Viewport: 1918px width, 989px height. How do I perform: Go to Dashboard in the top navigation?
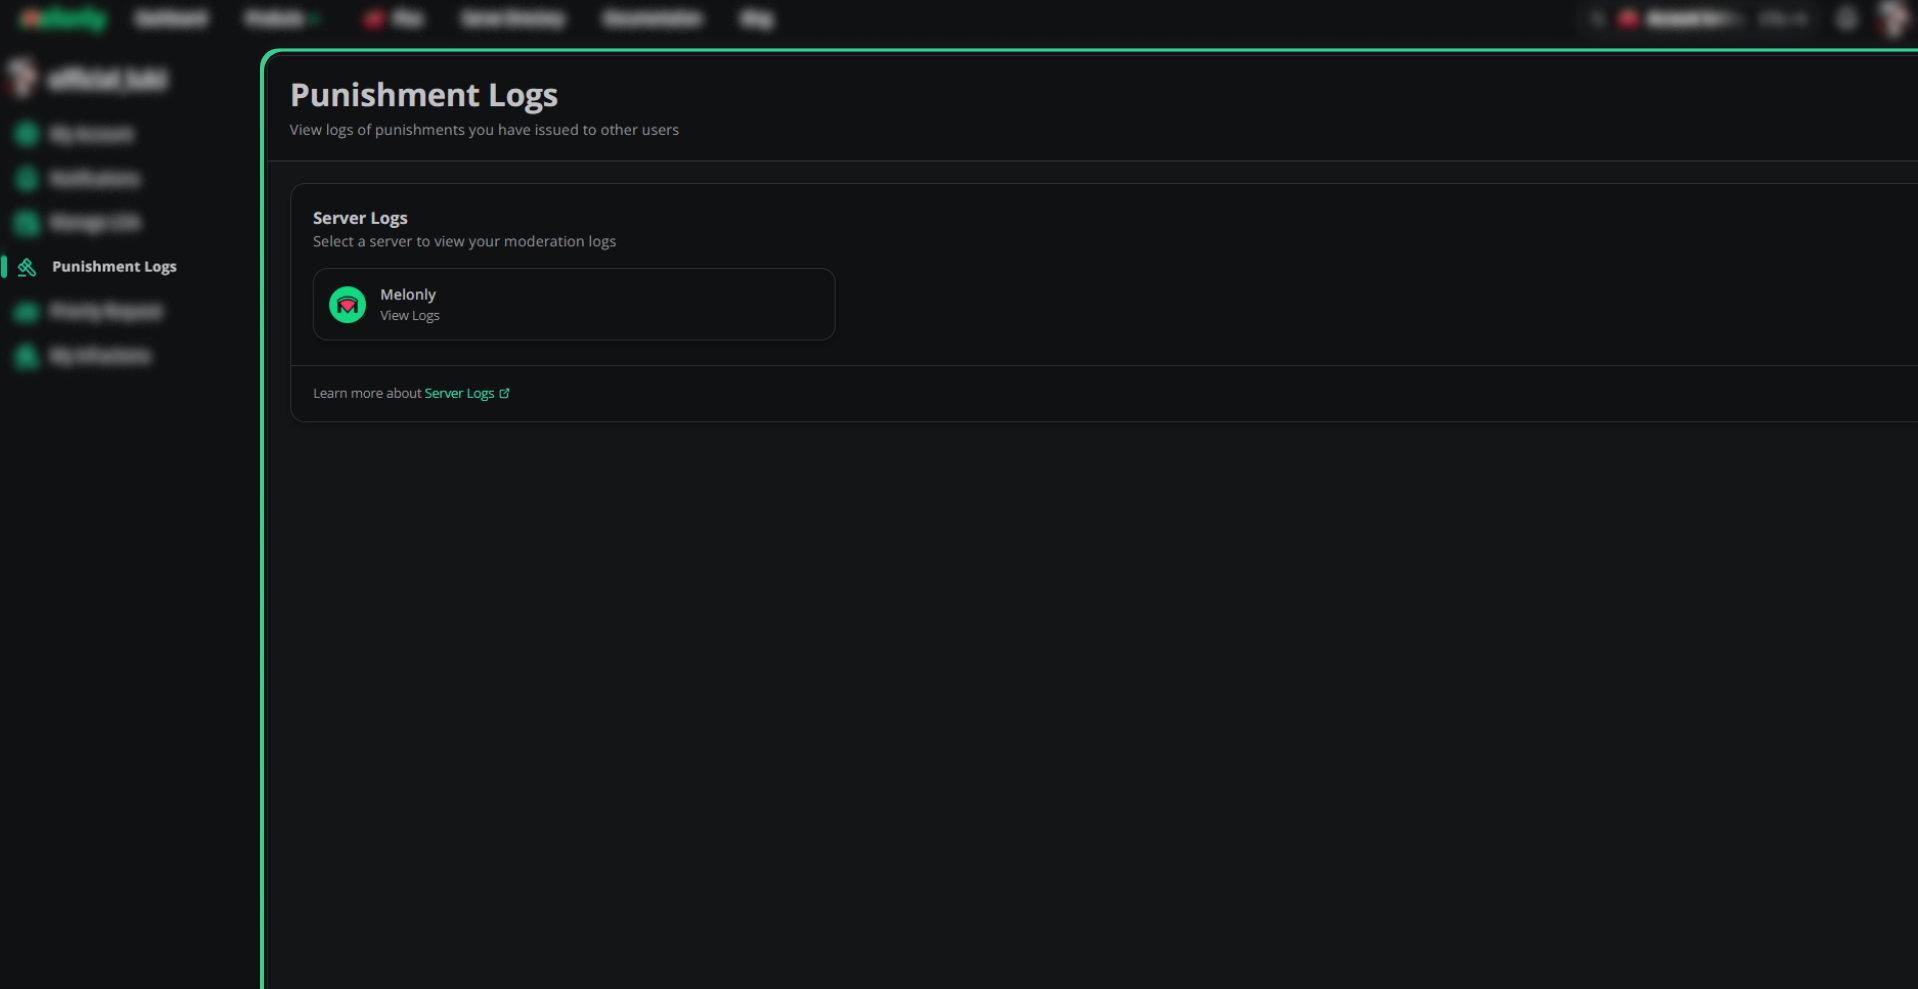(171, 18)
